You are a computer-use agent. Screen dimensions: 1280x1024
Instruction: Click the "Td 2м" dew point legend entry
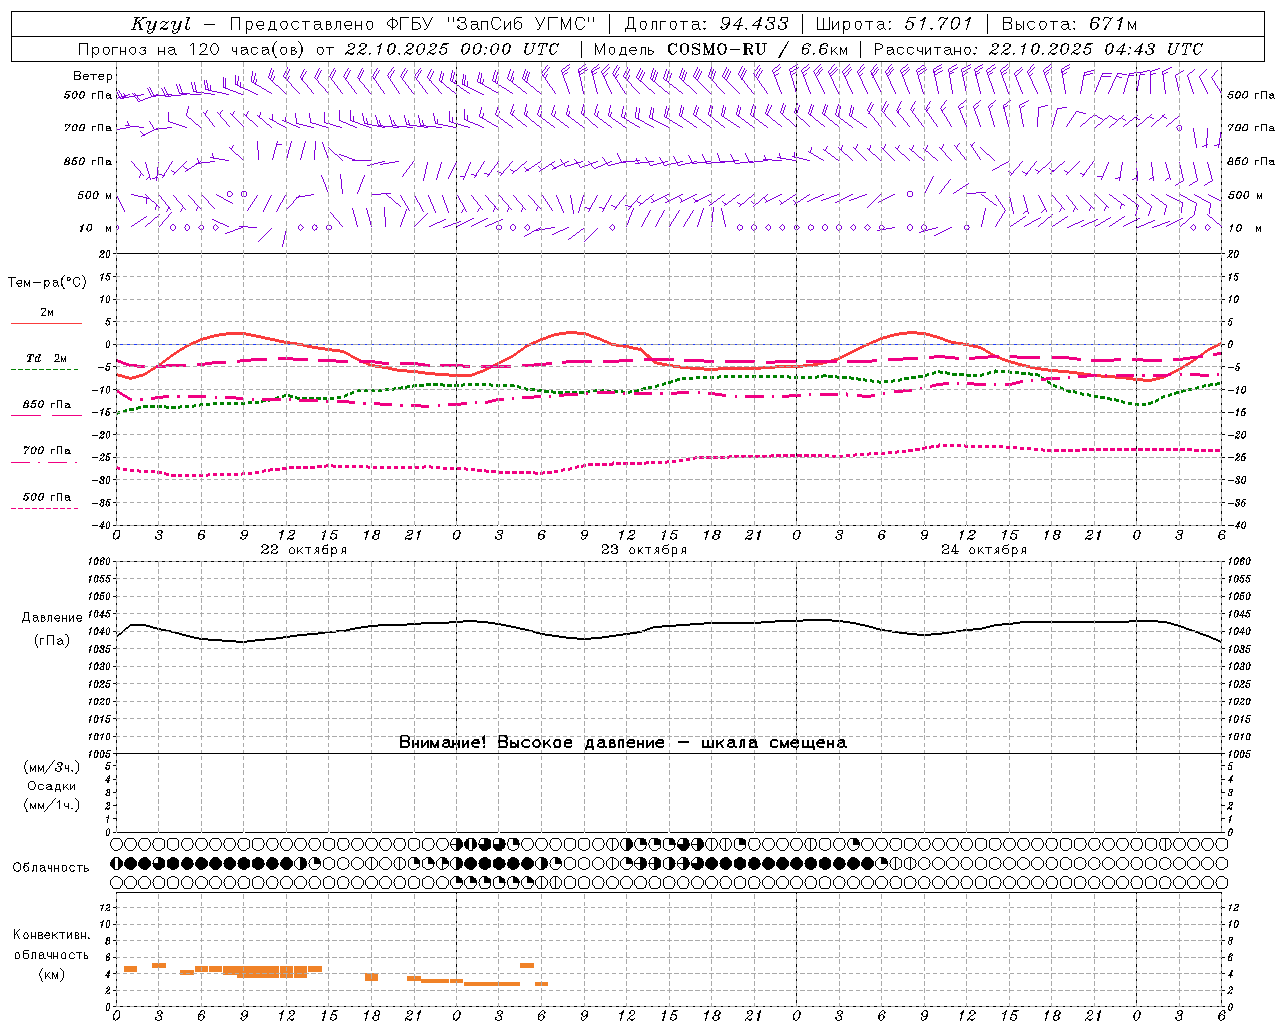[x=47, y=358]
